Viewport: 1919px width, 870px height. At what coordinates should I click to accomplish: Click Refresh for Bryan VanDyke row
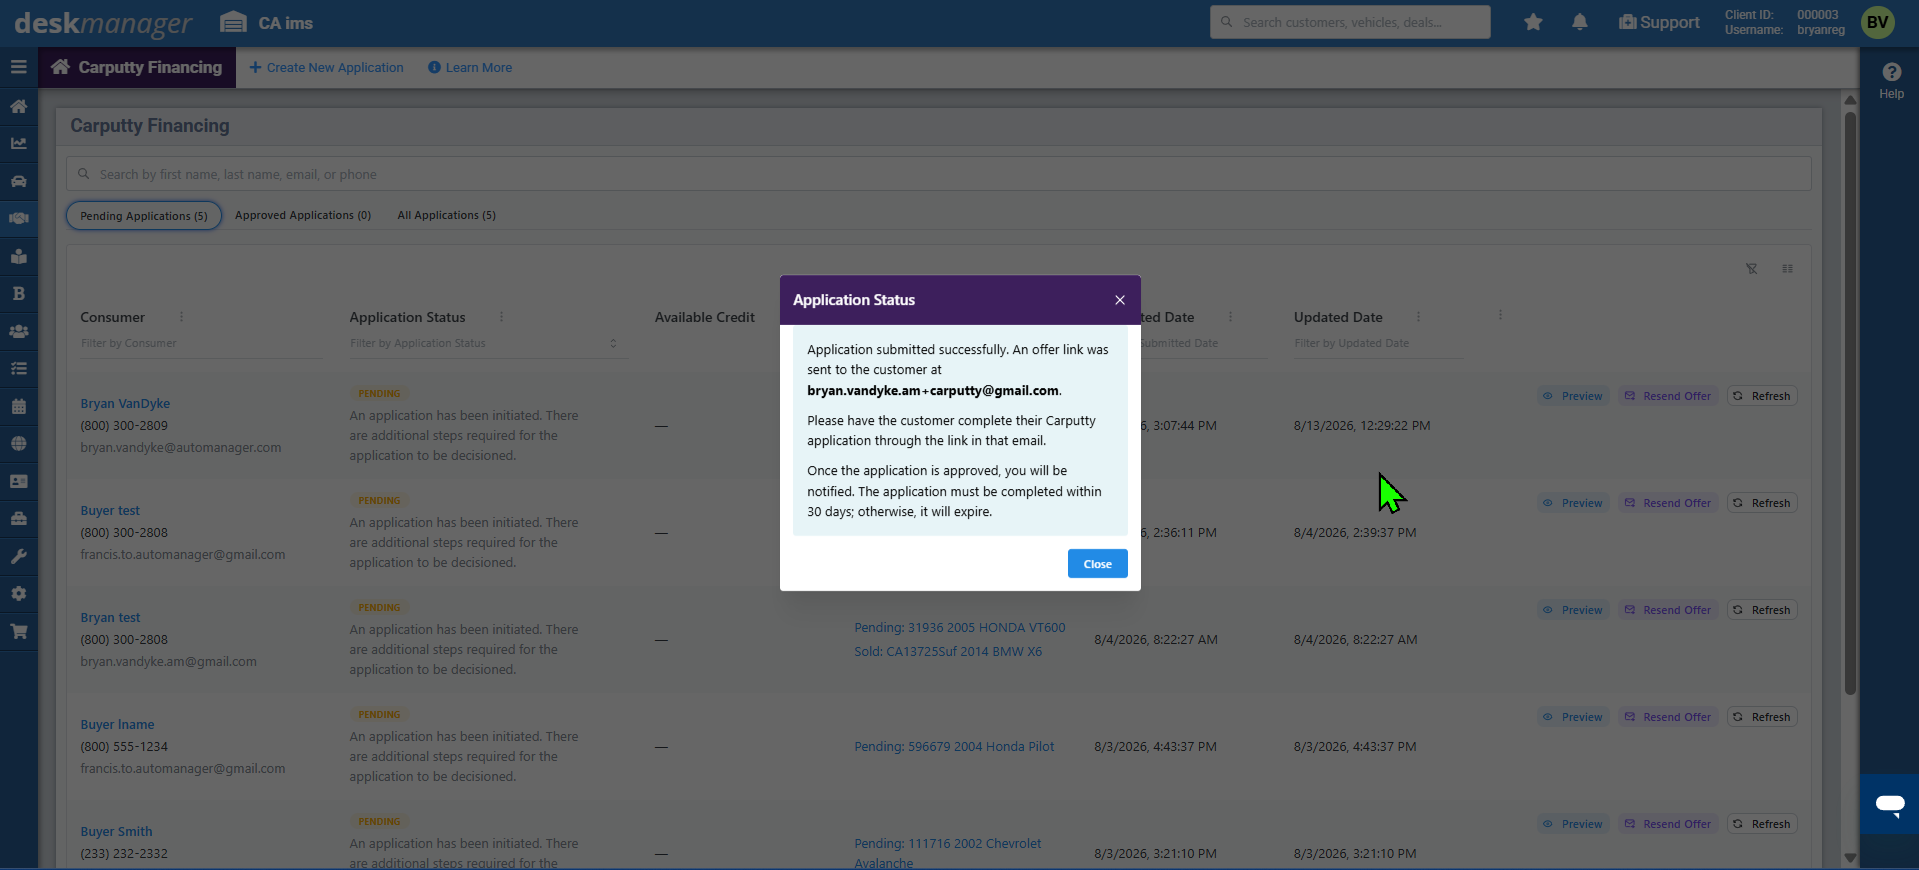[x=1762, y=396]
